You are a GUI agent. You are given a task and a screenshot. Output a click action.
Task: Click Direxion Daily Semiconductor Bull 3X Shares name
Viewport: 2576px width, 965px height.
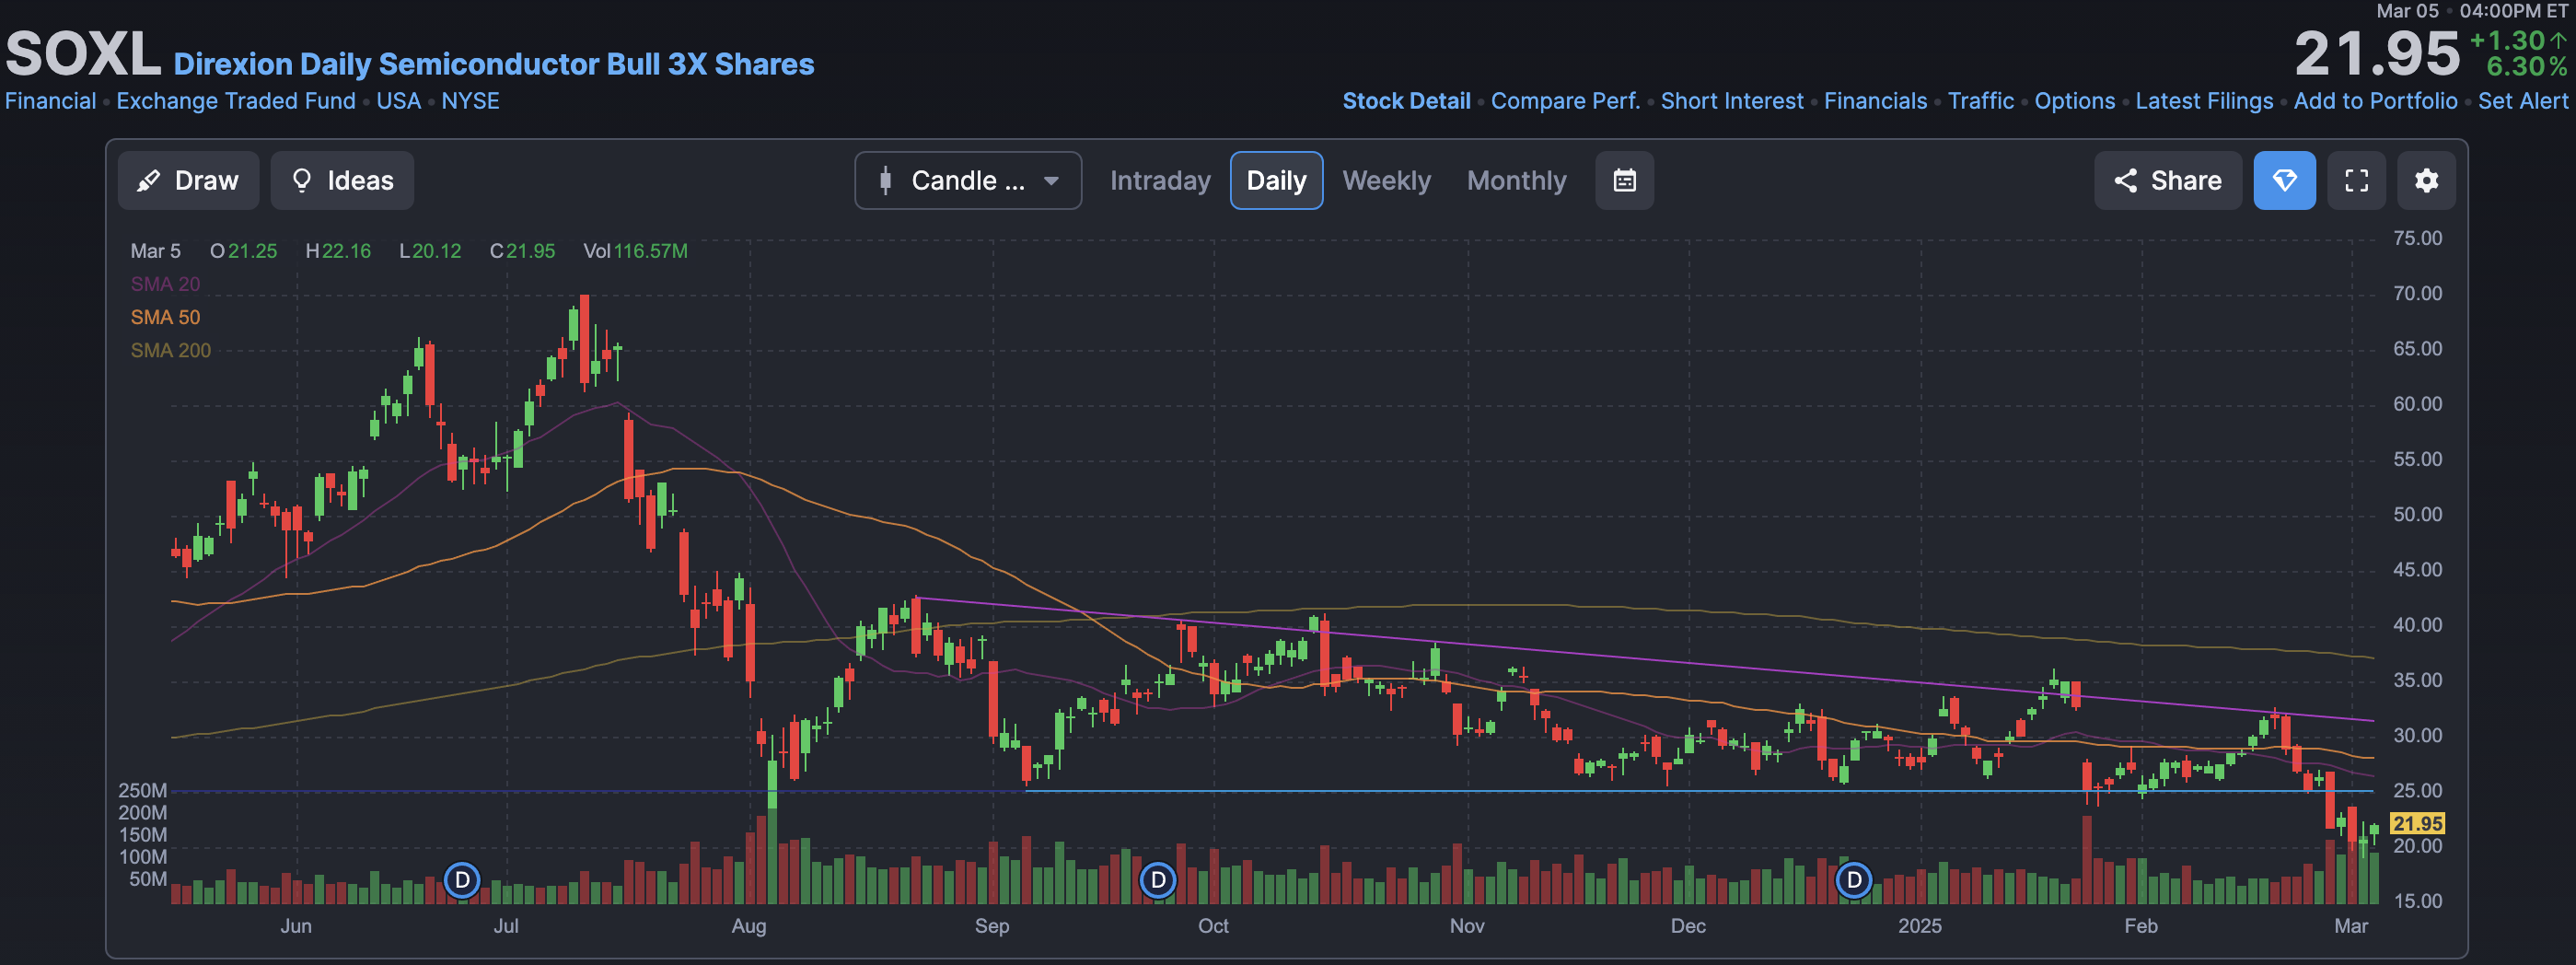point(494,64)
